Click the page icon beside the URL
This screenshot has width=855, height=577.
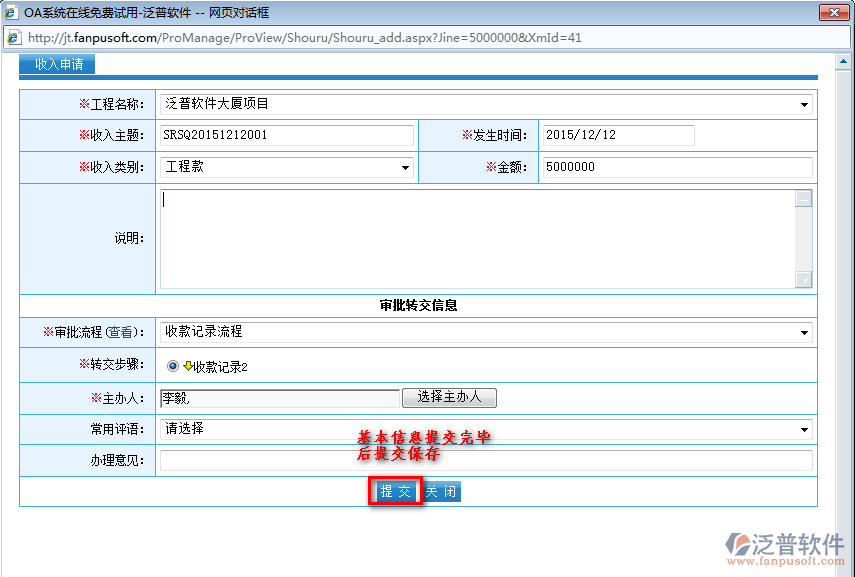[x=14, y=38]
